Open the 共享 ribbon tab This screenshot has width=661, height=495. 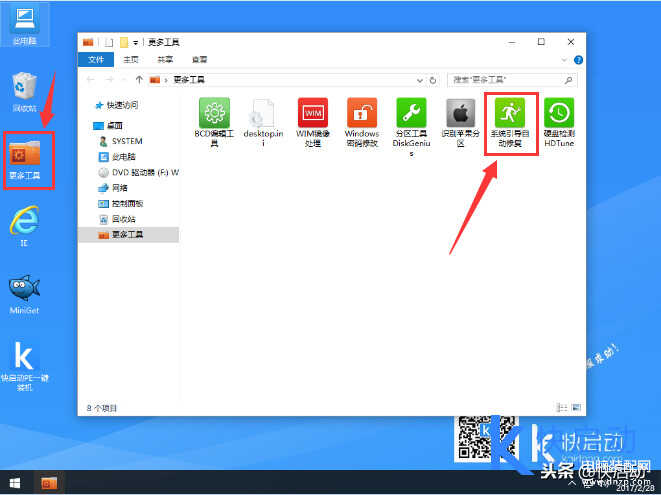[165, 59]
